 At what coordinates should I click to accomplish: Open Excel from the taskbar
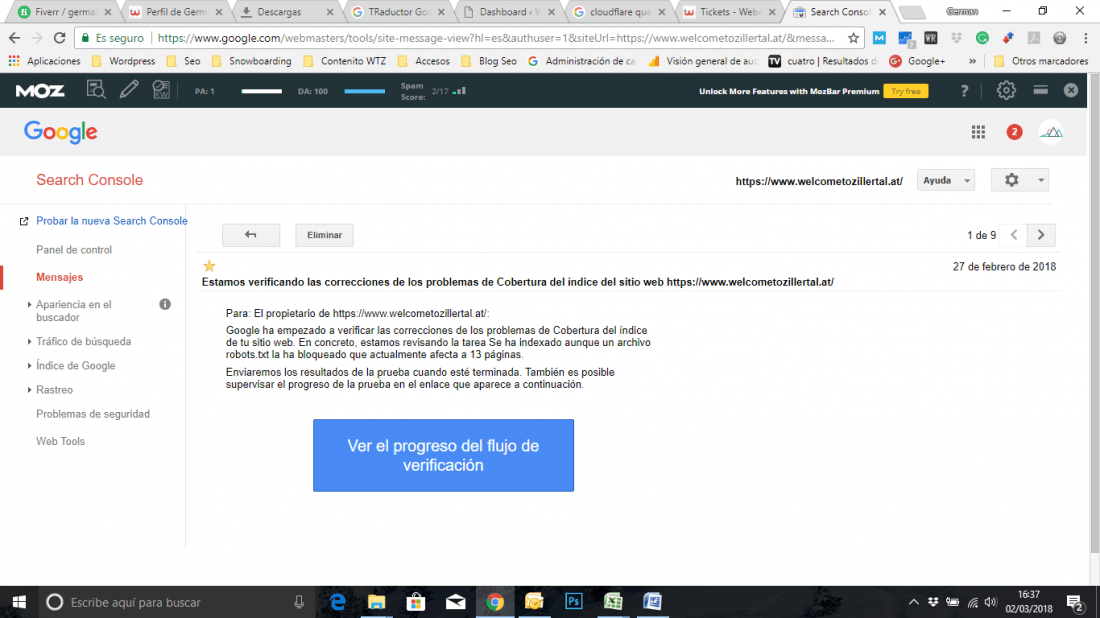tap(613, 602)
